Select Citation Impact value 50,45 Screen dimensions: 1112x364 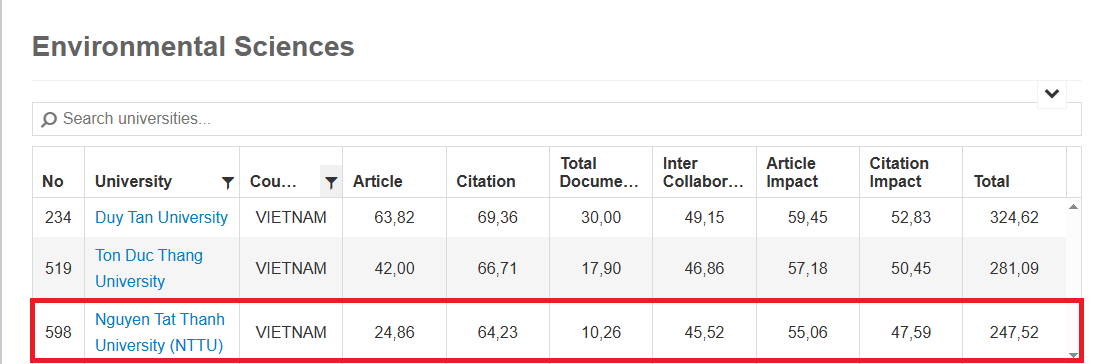911,268
